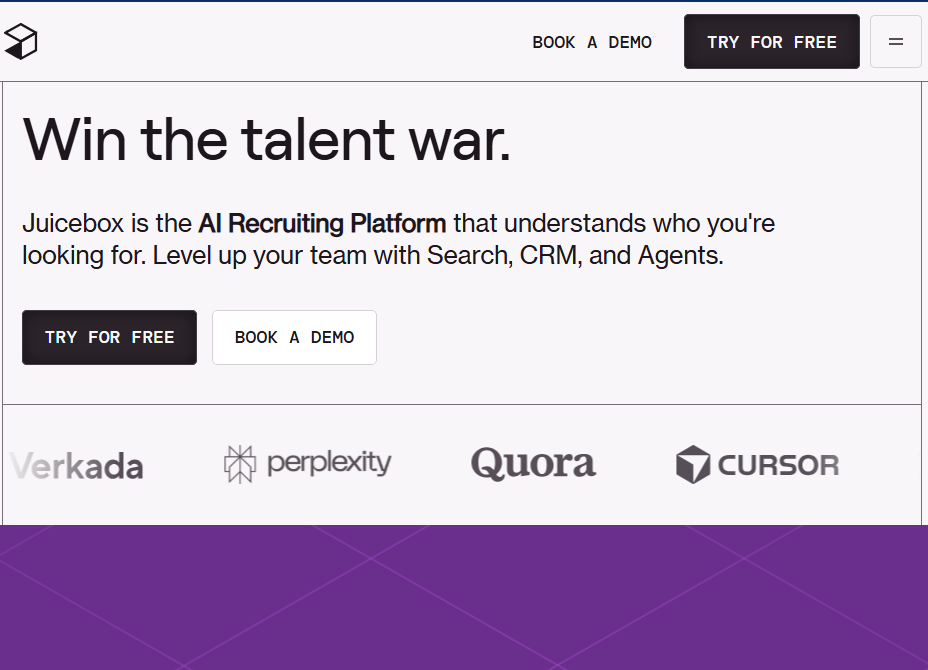Click the Verkada logo
Screen dimensions: 928x670
point(77,466)
